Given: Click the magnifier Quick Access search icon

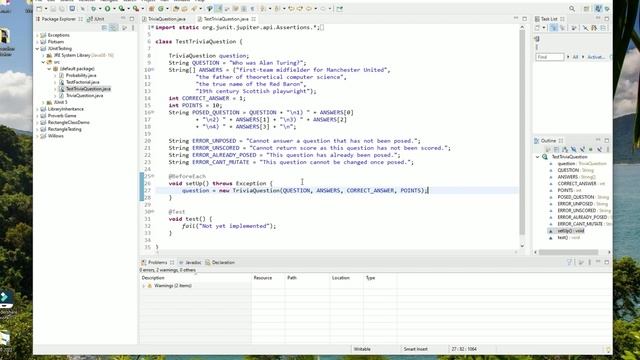Looking at the screenshot, I should coord(572,8).
